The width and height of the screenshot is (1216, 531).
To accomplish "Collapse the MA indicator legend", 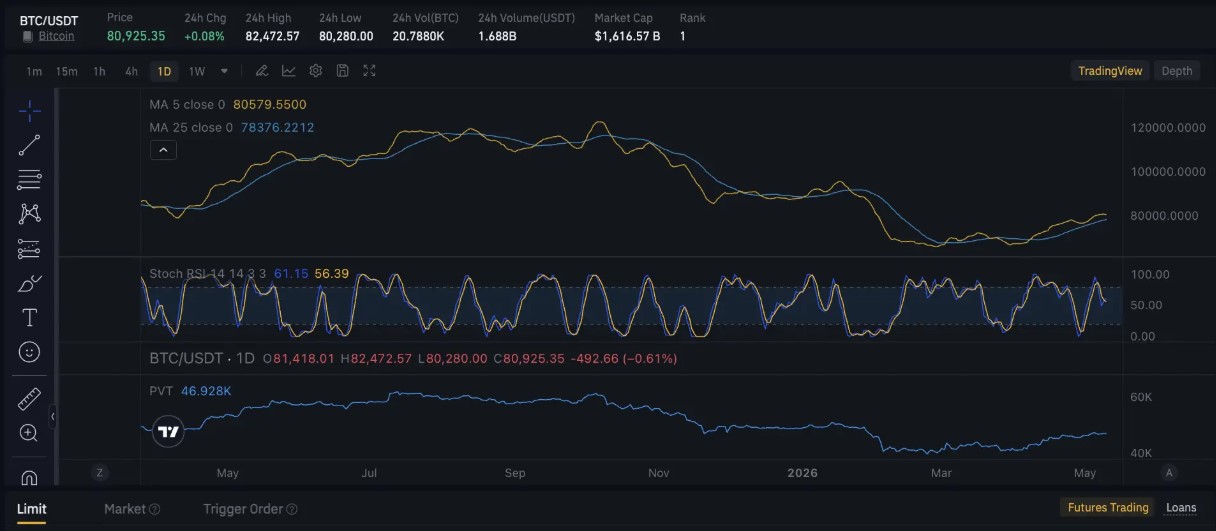I will click(x=163, y=150).
